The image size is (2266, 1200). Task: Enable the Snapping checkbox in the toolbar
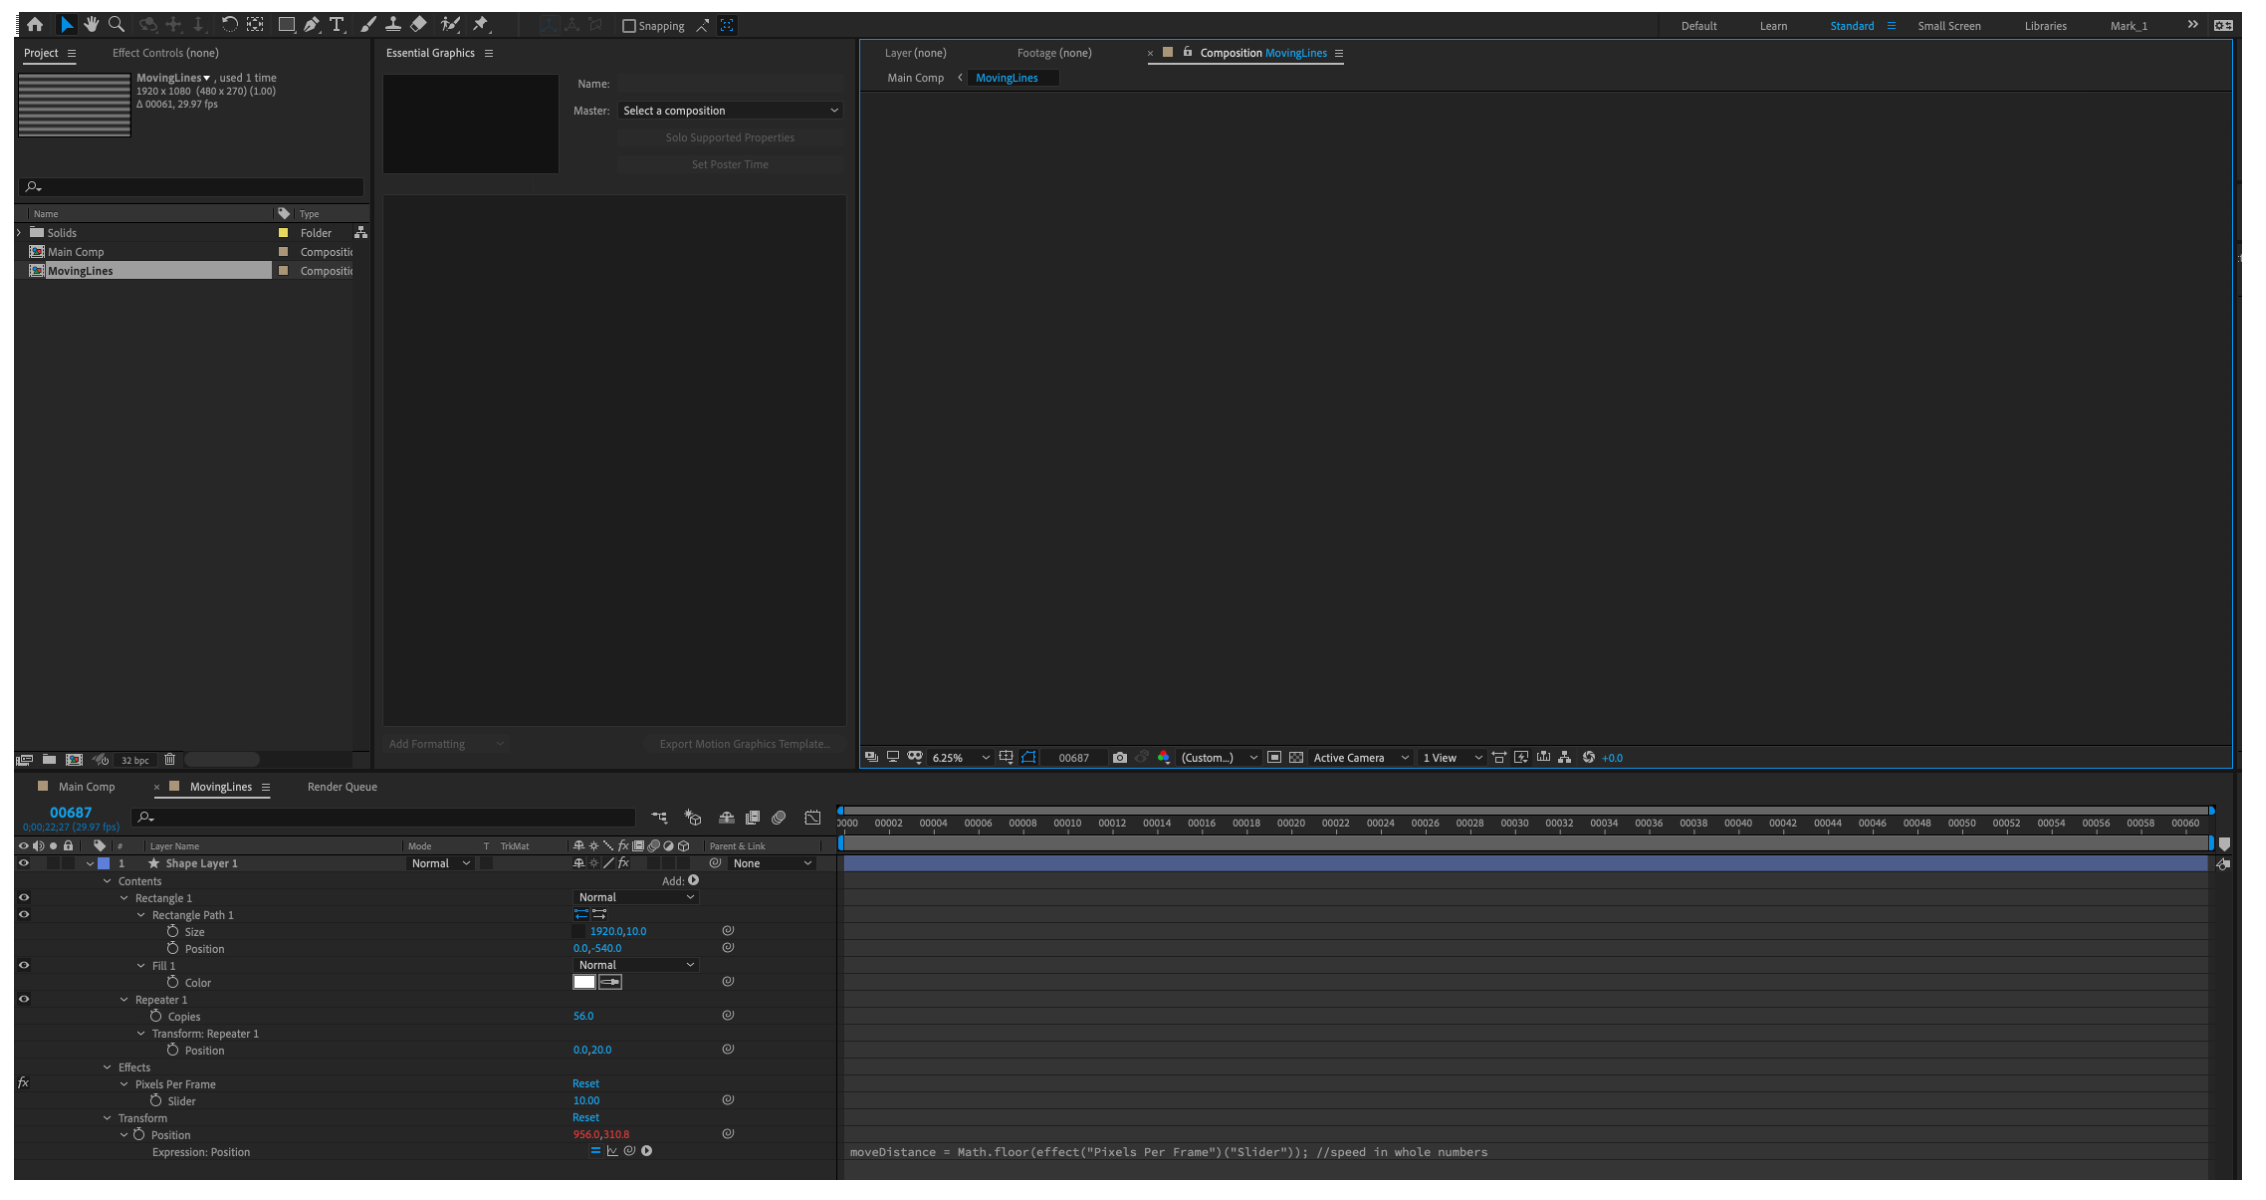(x=630, y=25)
